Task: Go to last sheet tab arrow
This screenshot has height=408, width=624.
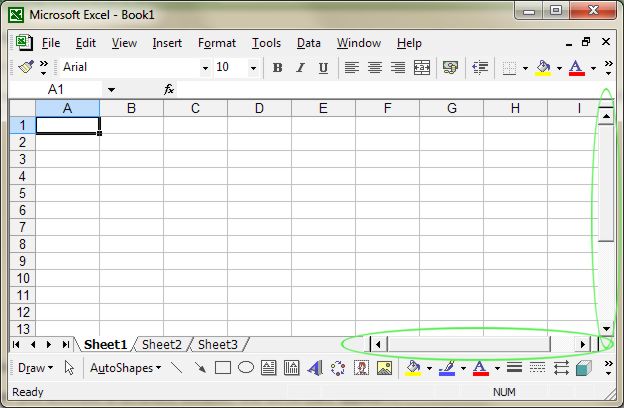Action: [66, 345]
